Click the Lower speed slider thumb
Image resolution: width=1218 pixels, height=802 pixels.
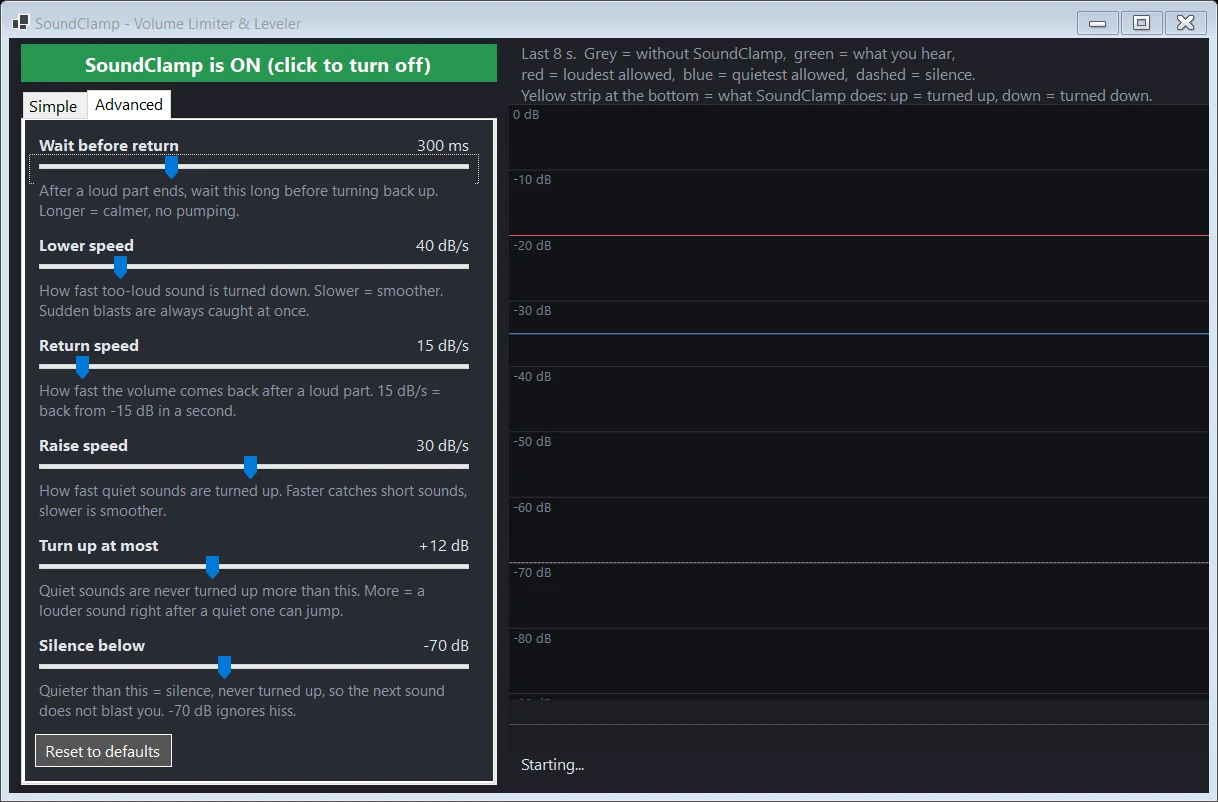click(x=120, y=267)
